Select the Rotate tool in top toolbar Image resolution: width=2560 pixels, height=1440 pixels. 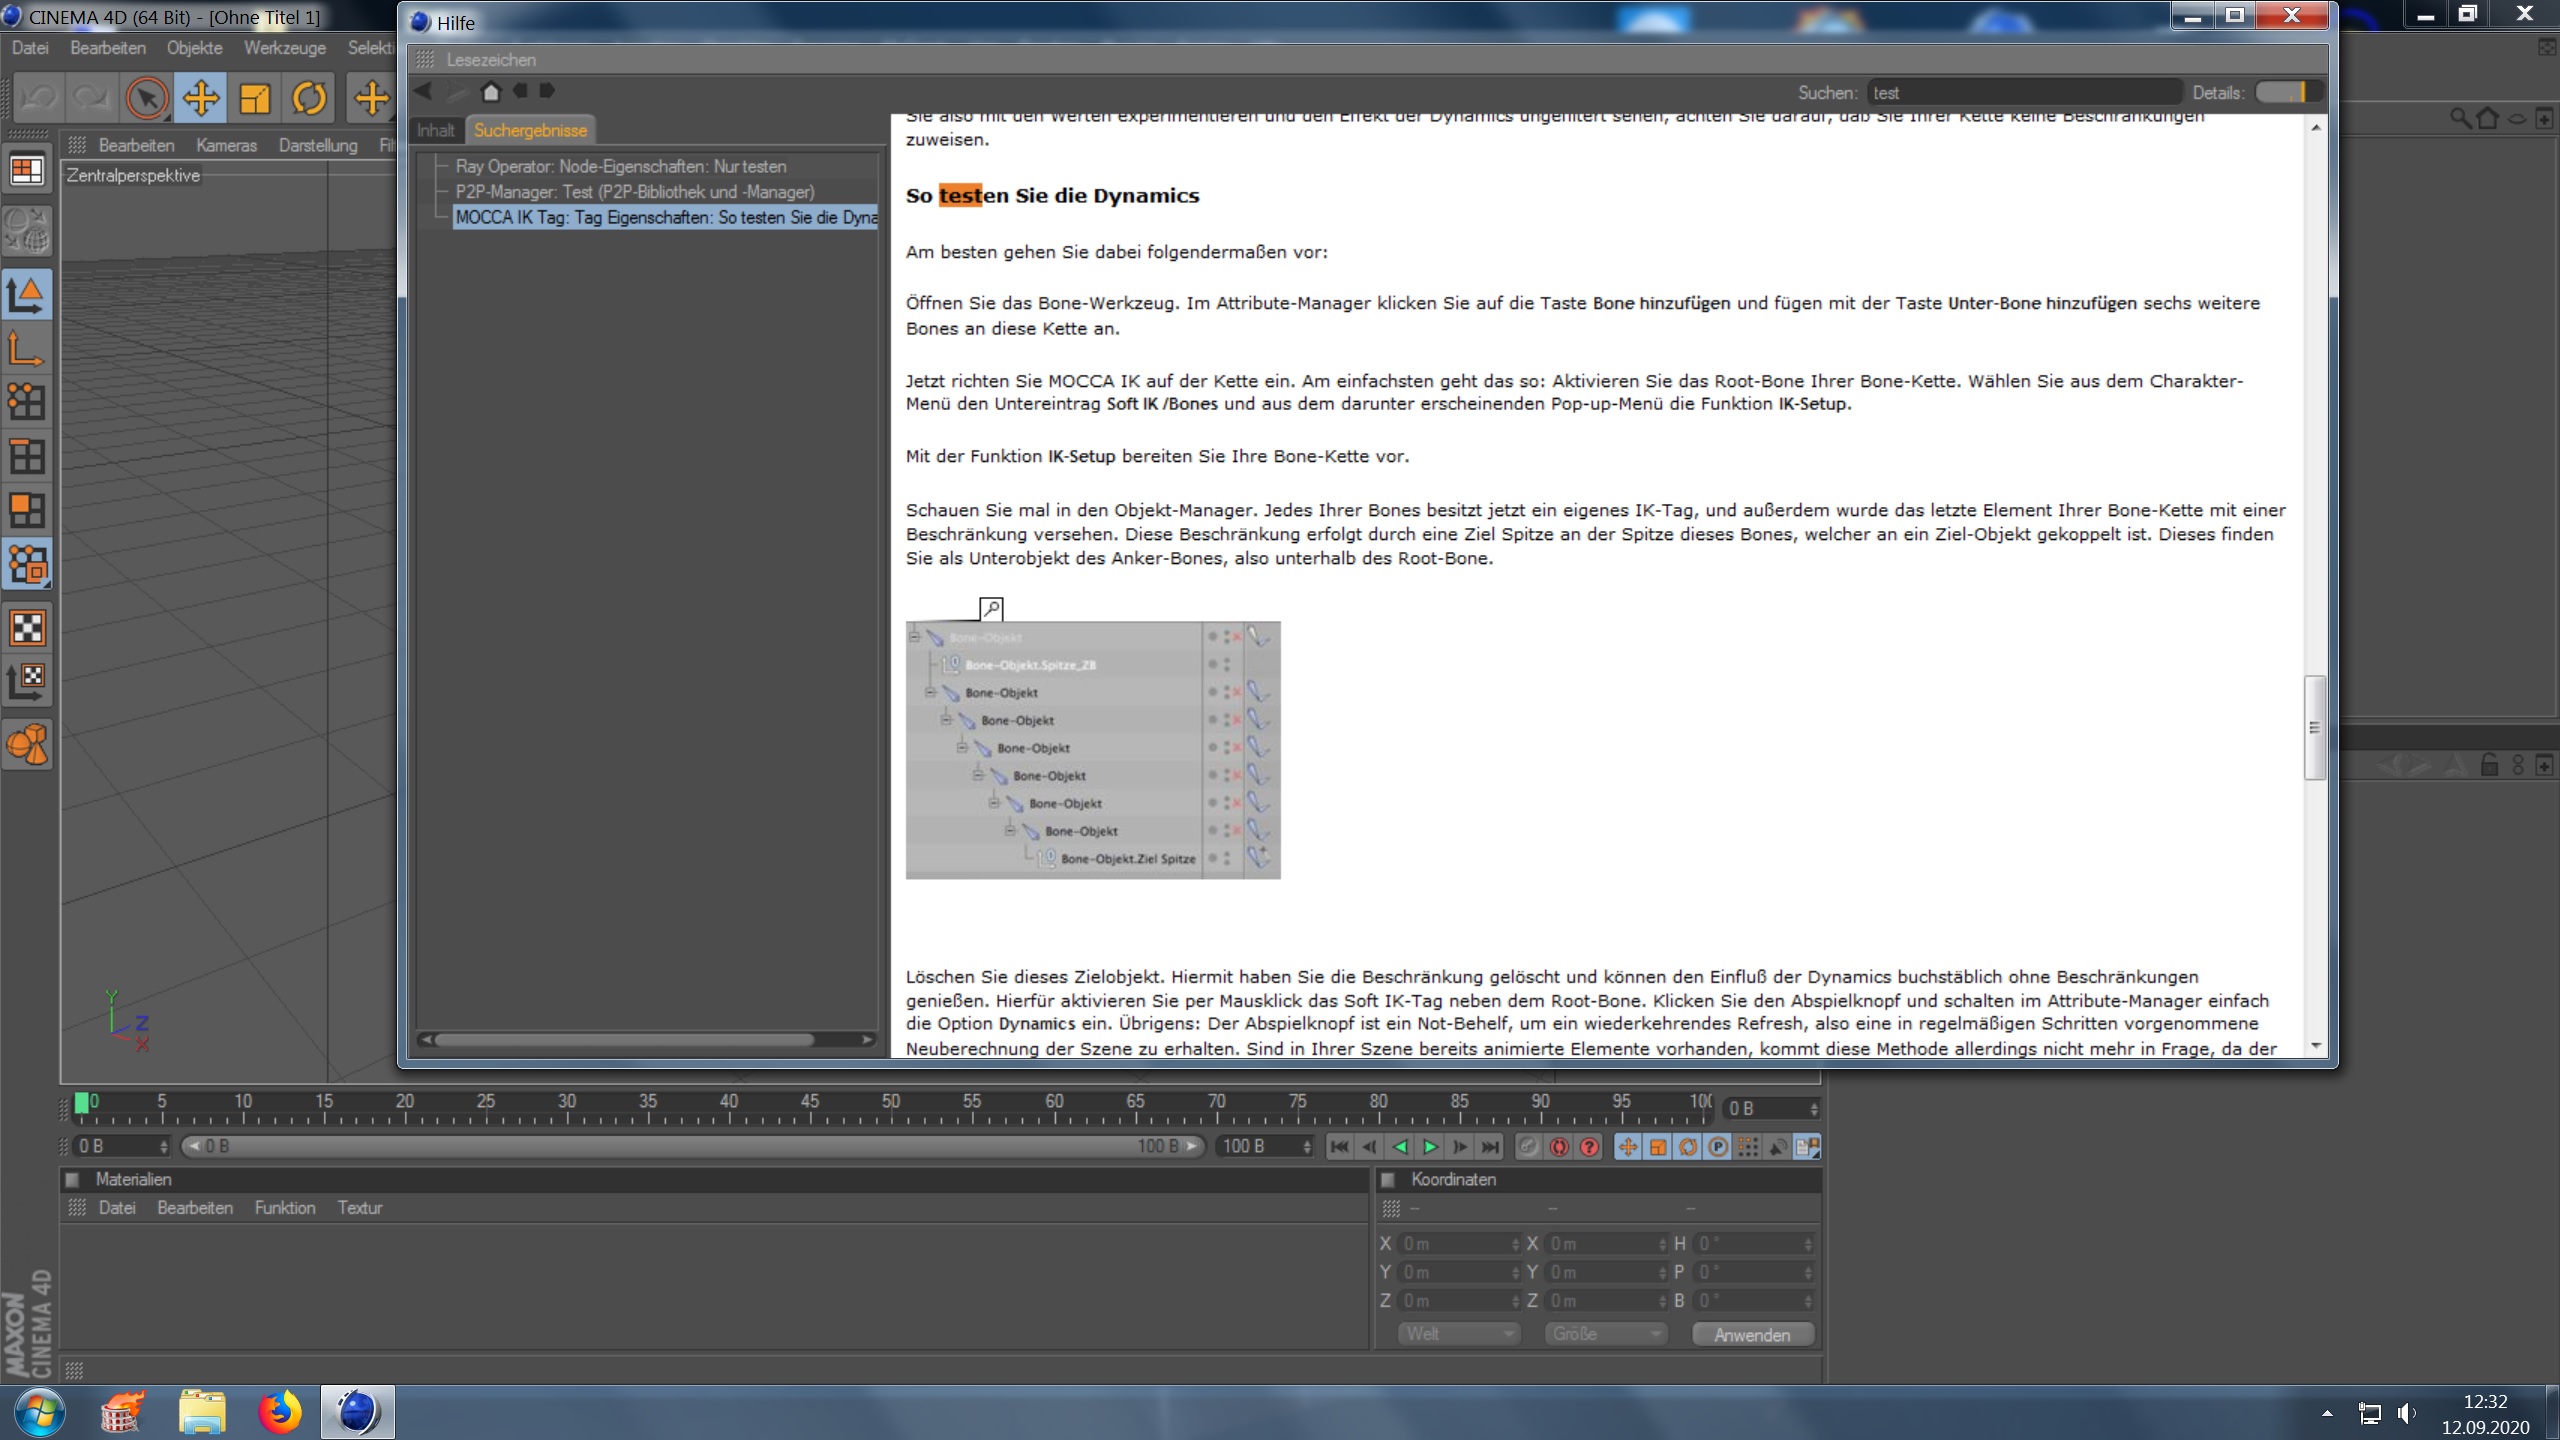(309, 98)
